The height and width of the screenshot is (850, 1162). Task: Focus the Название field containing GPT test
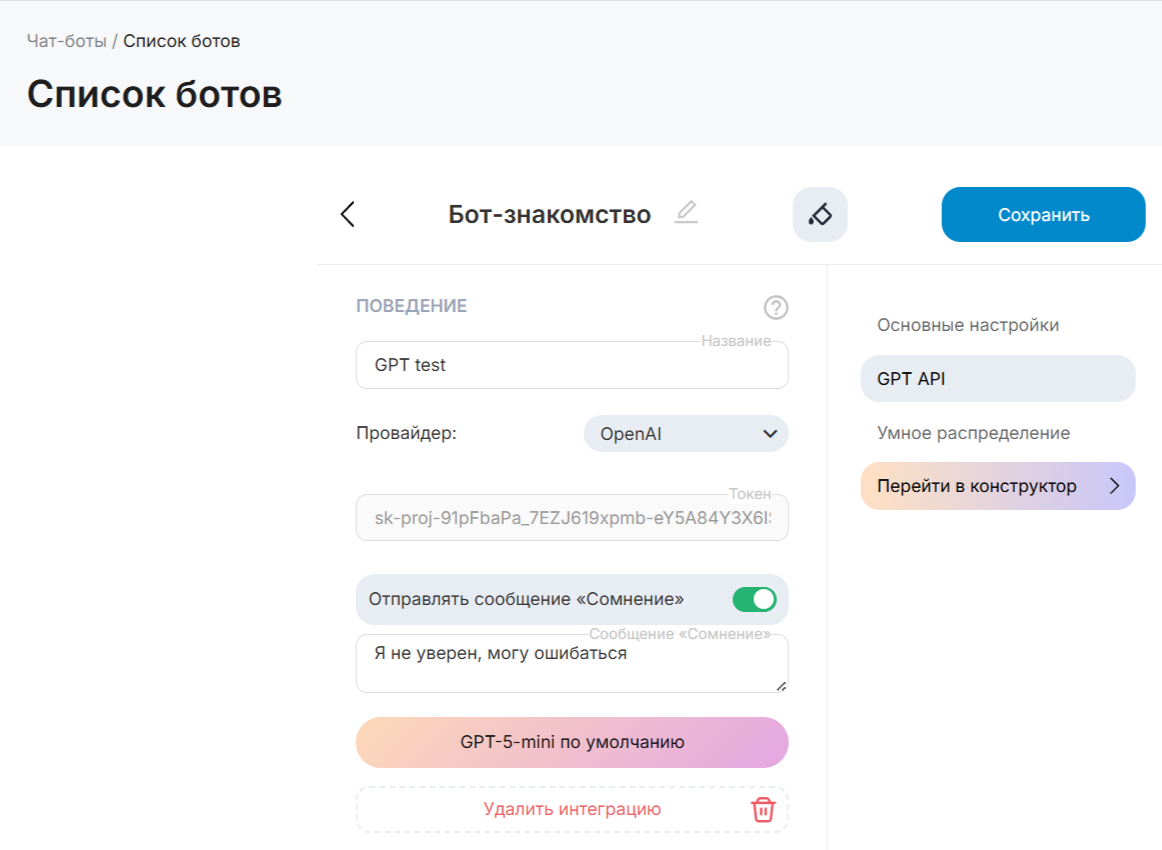coord(572,365)
